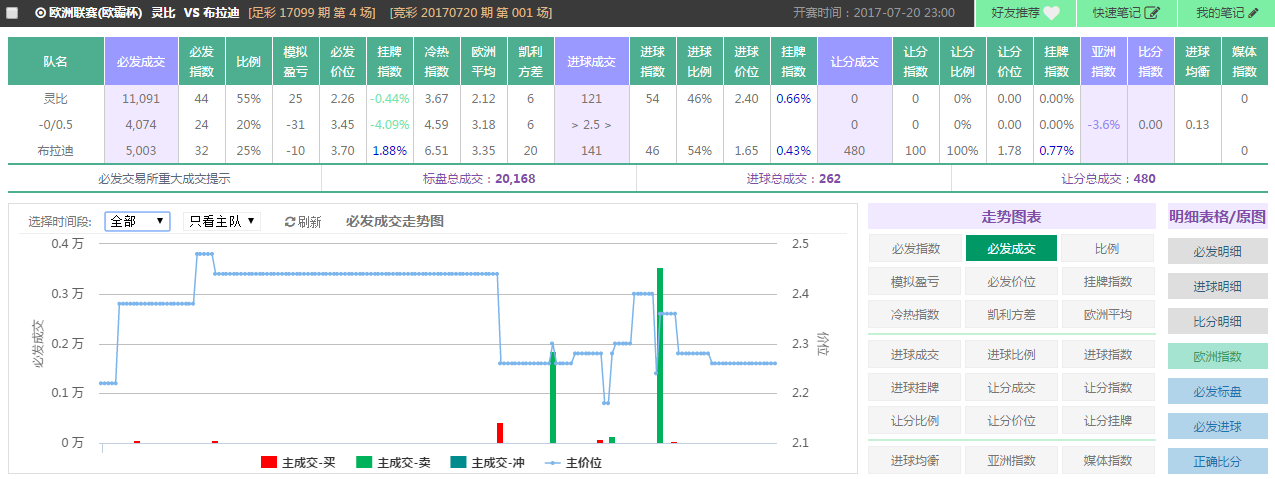Toggle the green 主成交-卖 legend marker
This screenshot has width=1275, height=479.
tap(363, 462)
